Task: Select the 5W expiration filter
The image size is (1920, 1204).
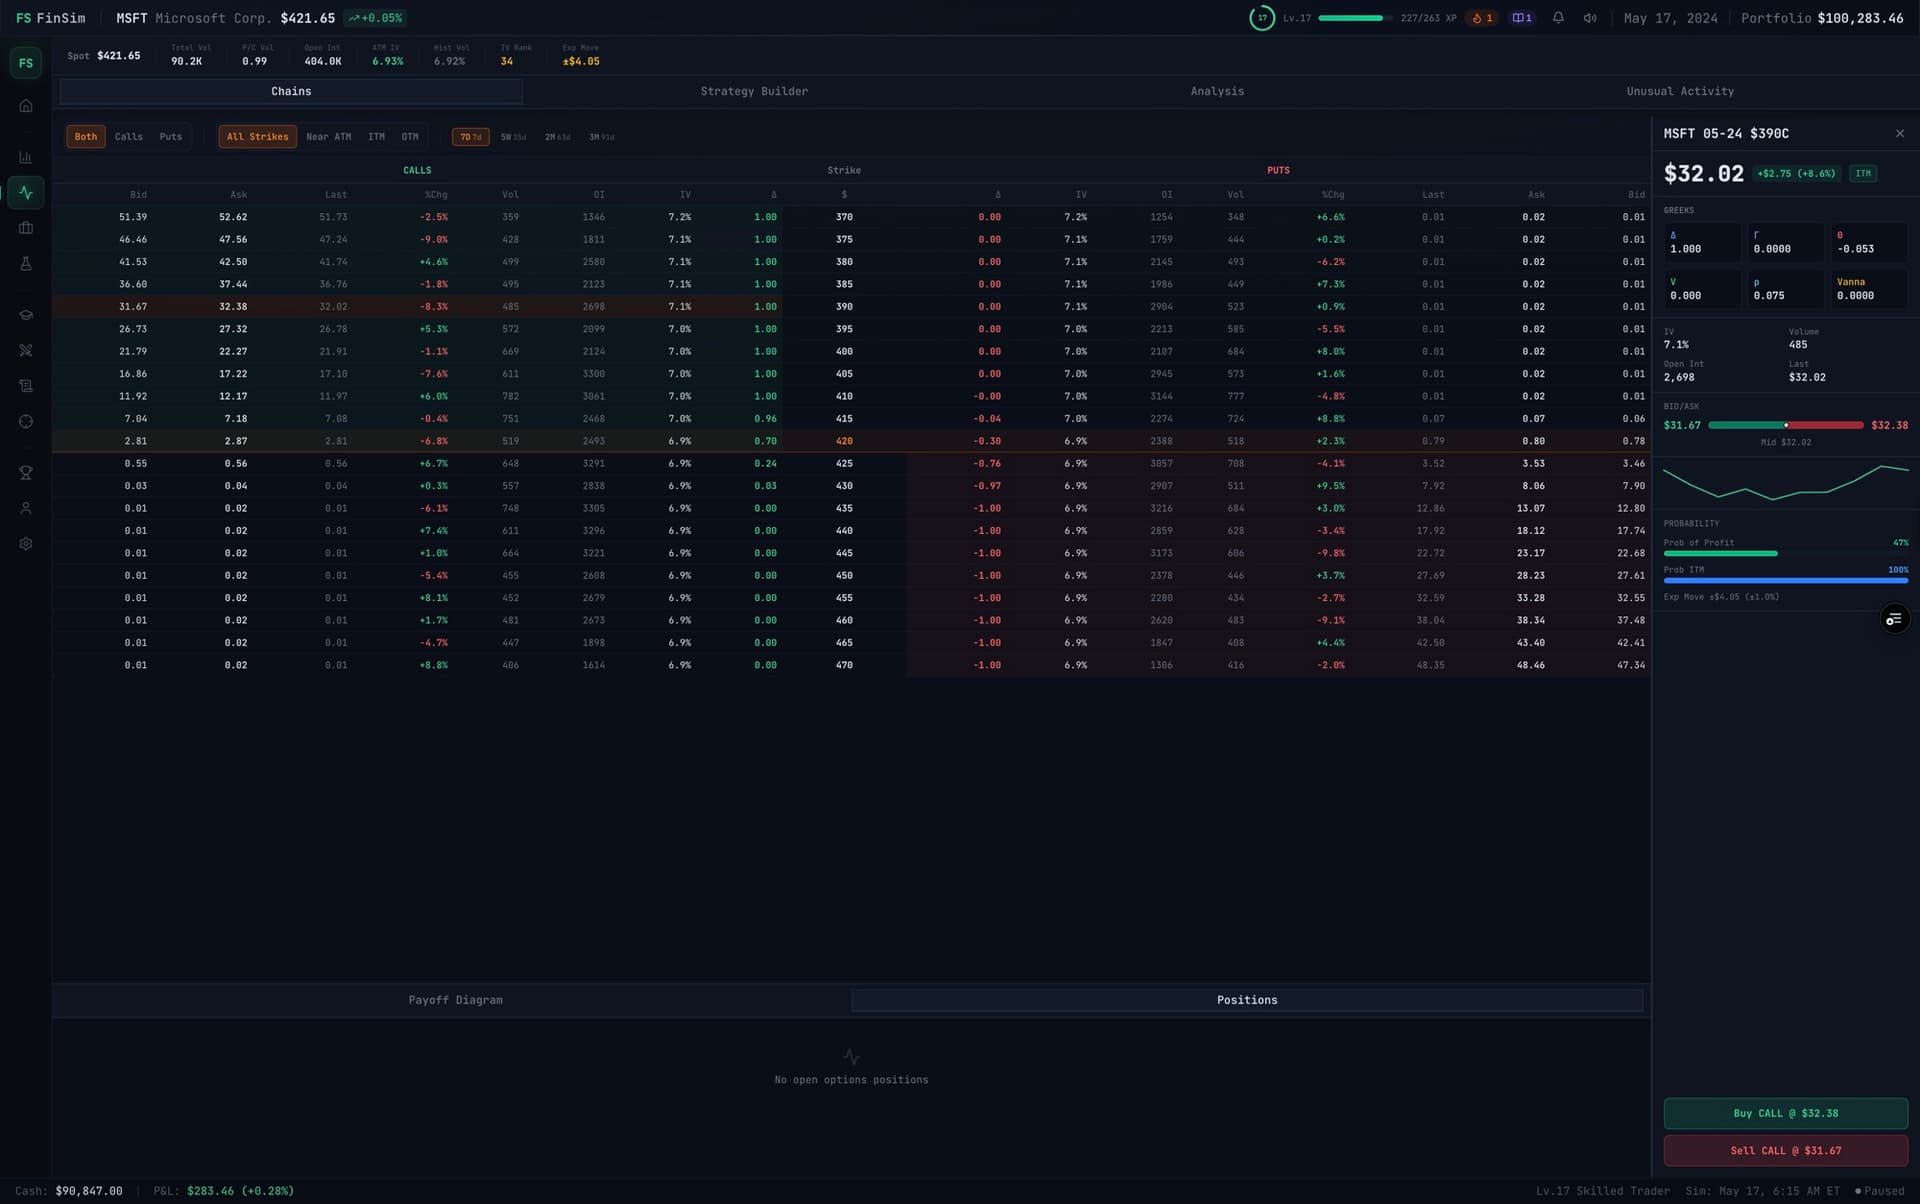Action: click(513, 137)
